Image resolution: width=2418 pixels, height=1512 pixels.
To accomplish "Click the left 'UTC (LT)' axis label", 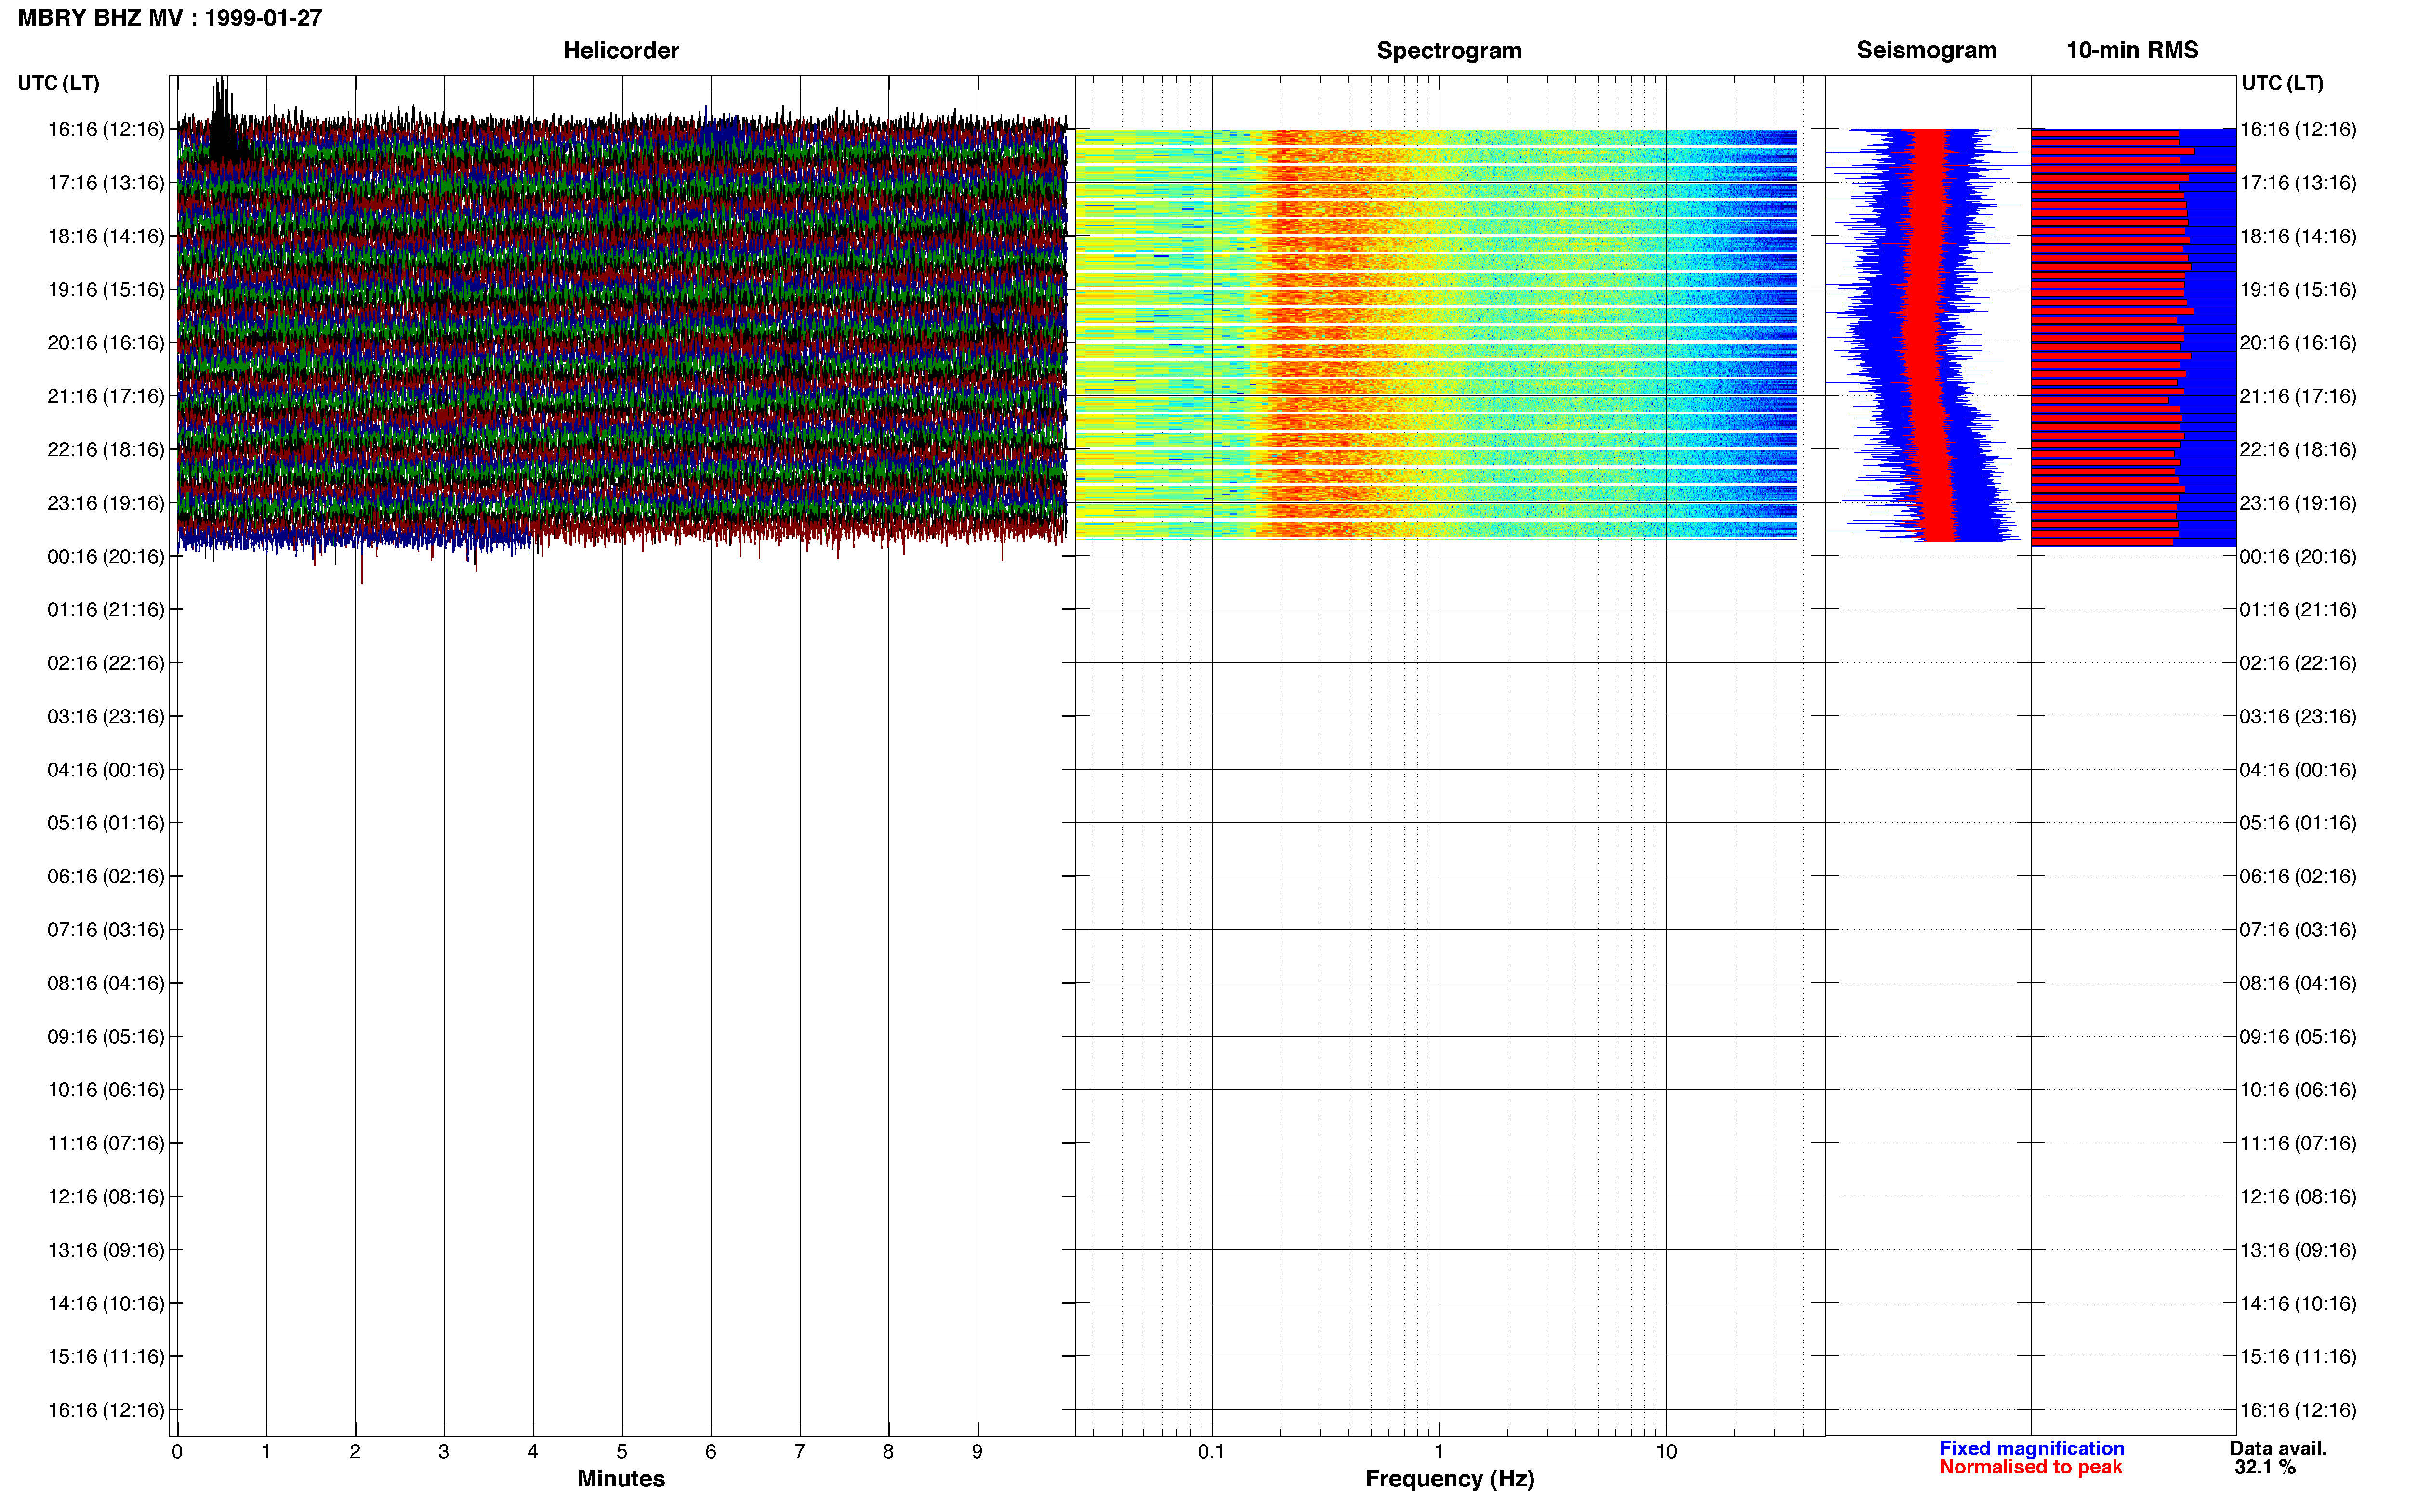I will pos(58,83).
